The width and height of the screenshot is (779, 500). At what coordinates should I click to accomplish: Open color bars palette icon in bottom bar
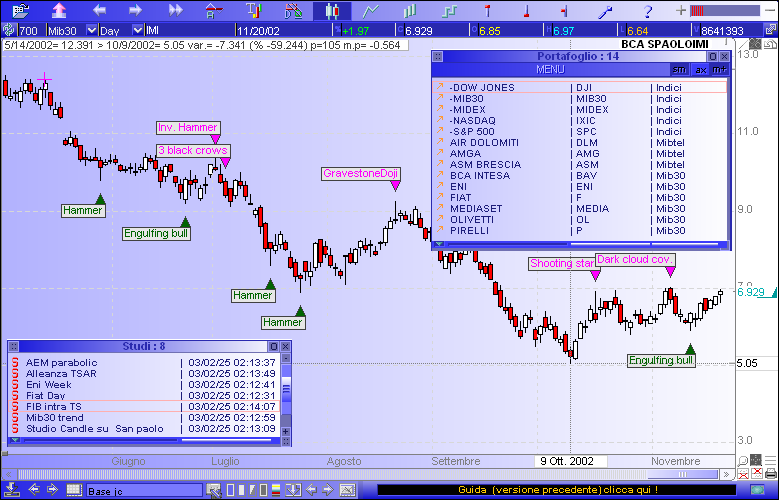pos(275,490)
